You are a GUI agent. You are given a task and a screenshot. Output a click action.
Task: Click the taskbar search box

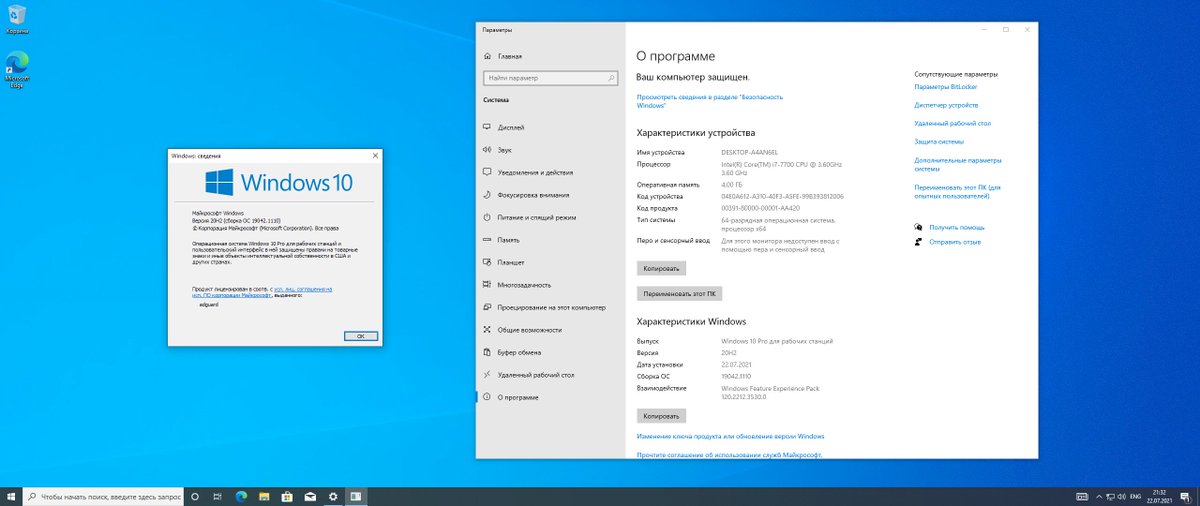104,496
